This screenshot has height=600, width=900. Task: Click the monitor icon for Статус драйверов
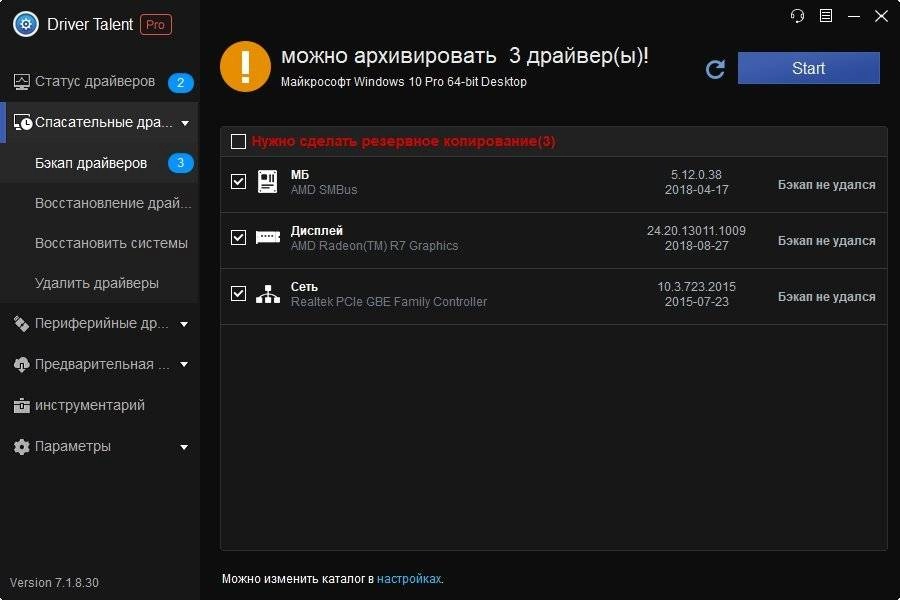[22, 82]
